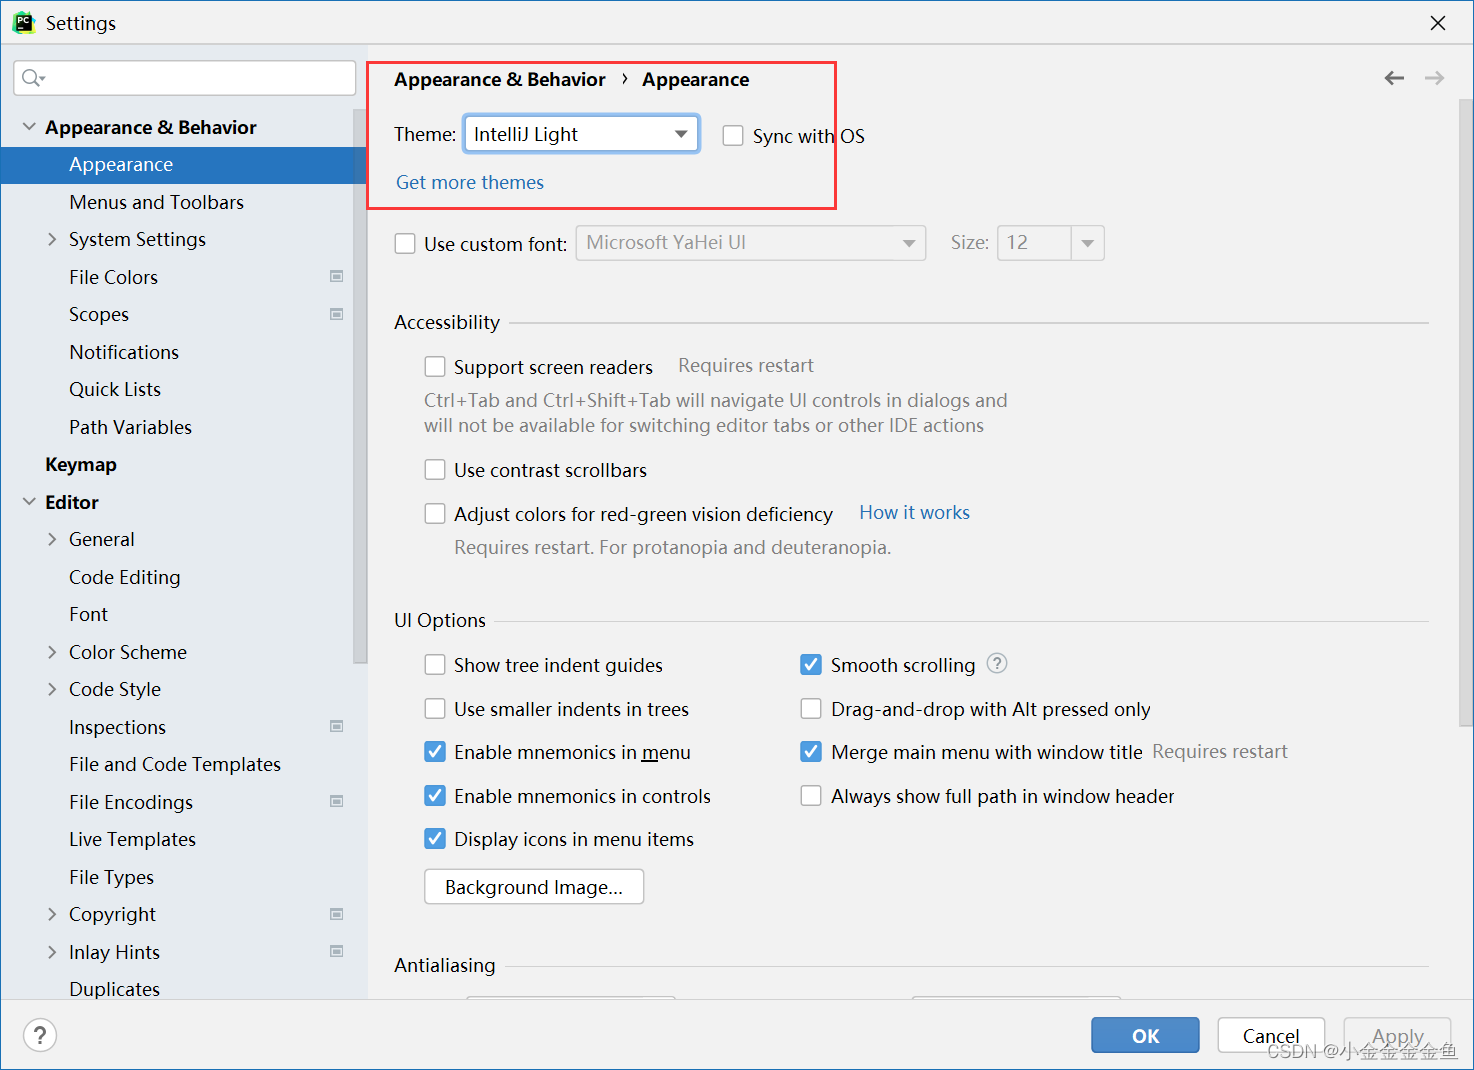Screen dimensions: 1474x1070
Task: Click the help question mark button
Action: tap(40, 1035)
